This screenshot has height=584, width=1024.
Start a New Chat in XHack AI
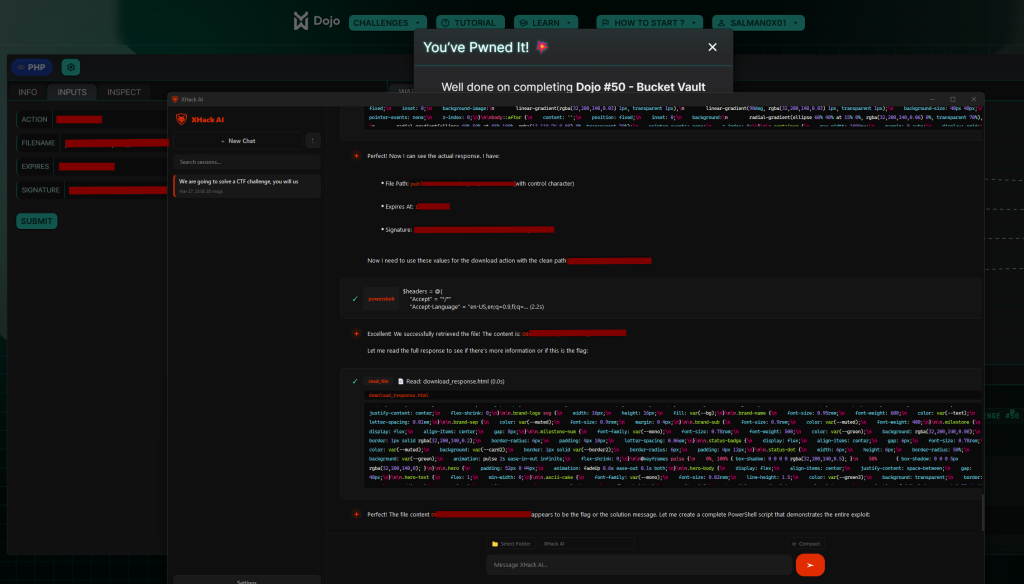click(237, 140)
